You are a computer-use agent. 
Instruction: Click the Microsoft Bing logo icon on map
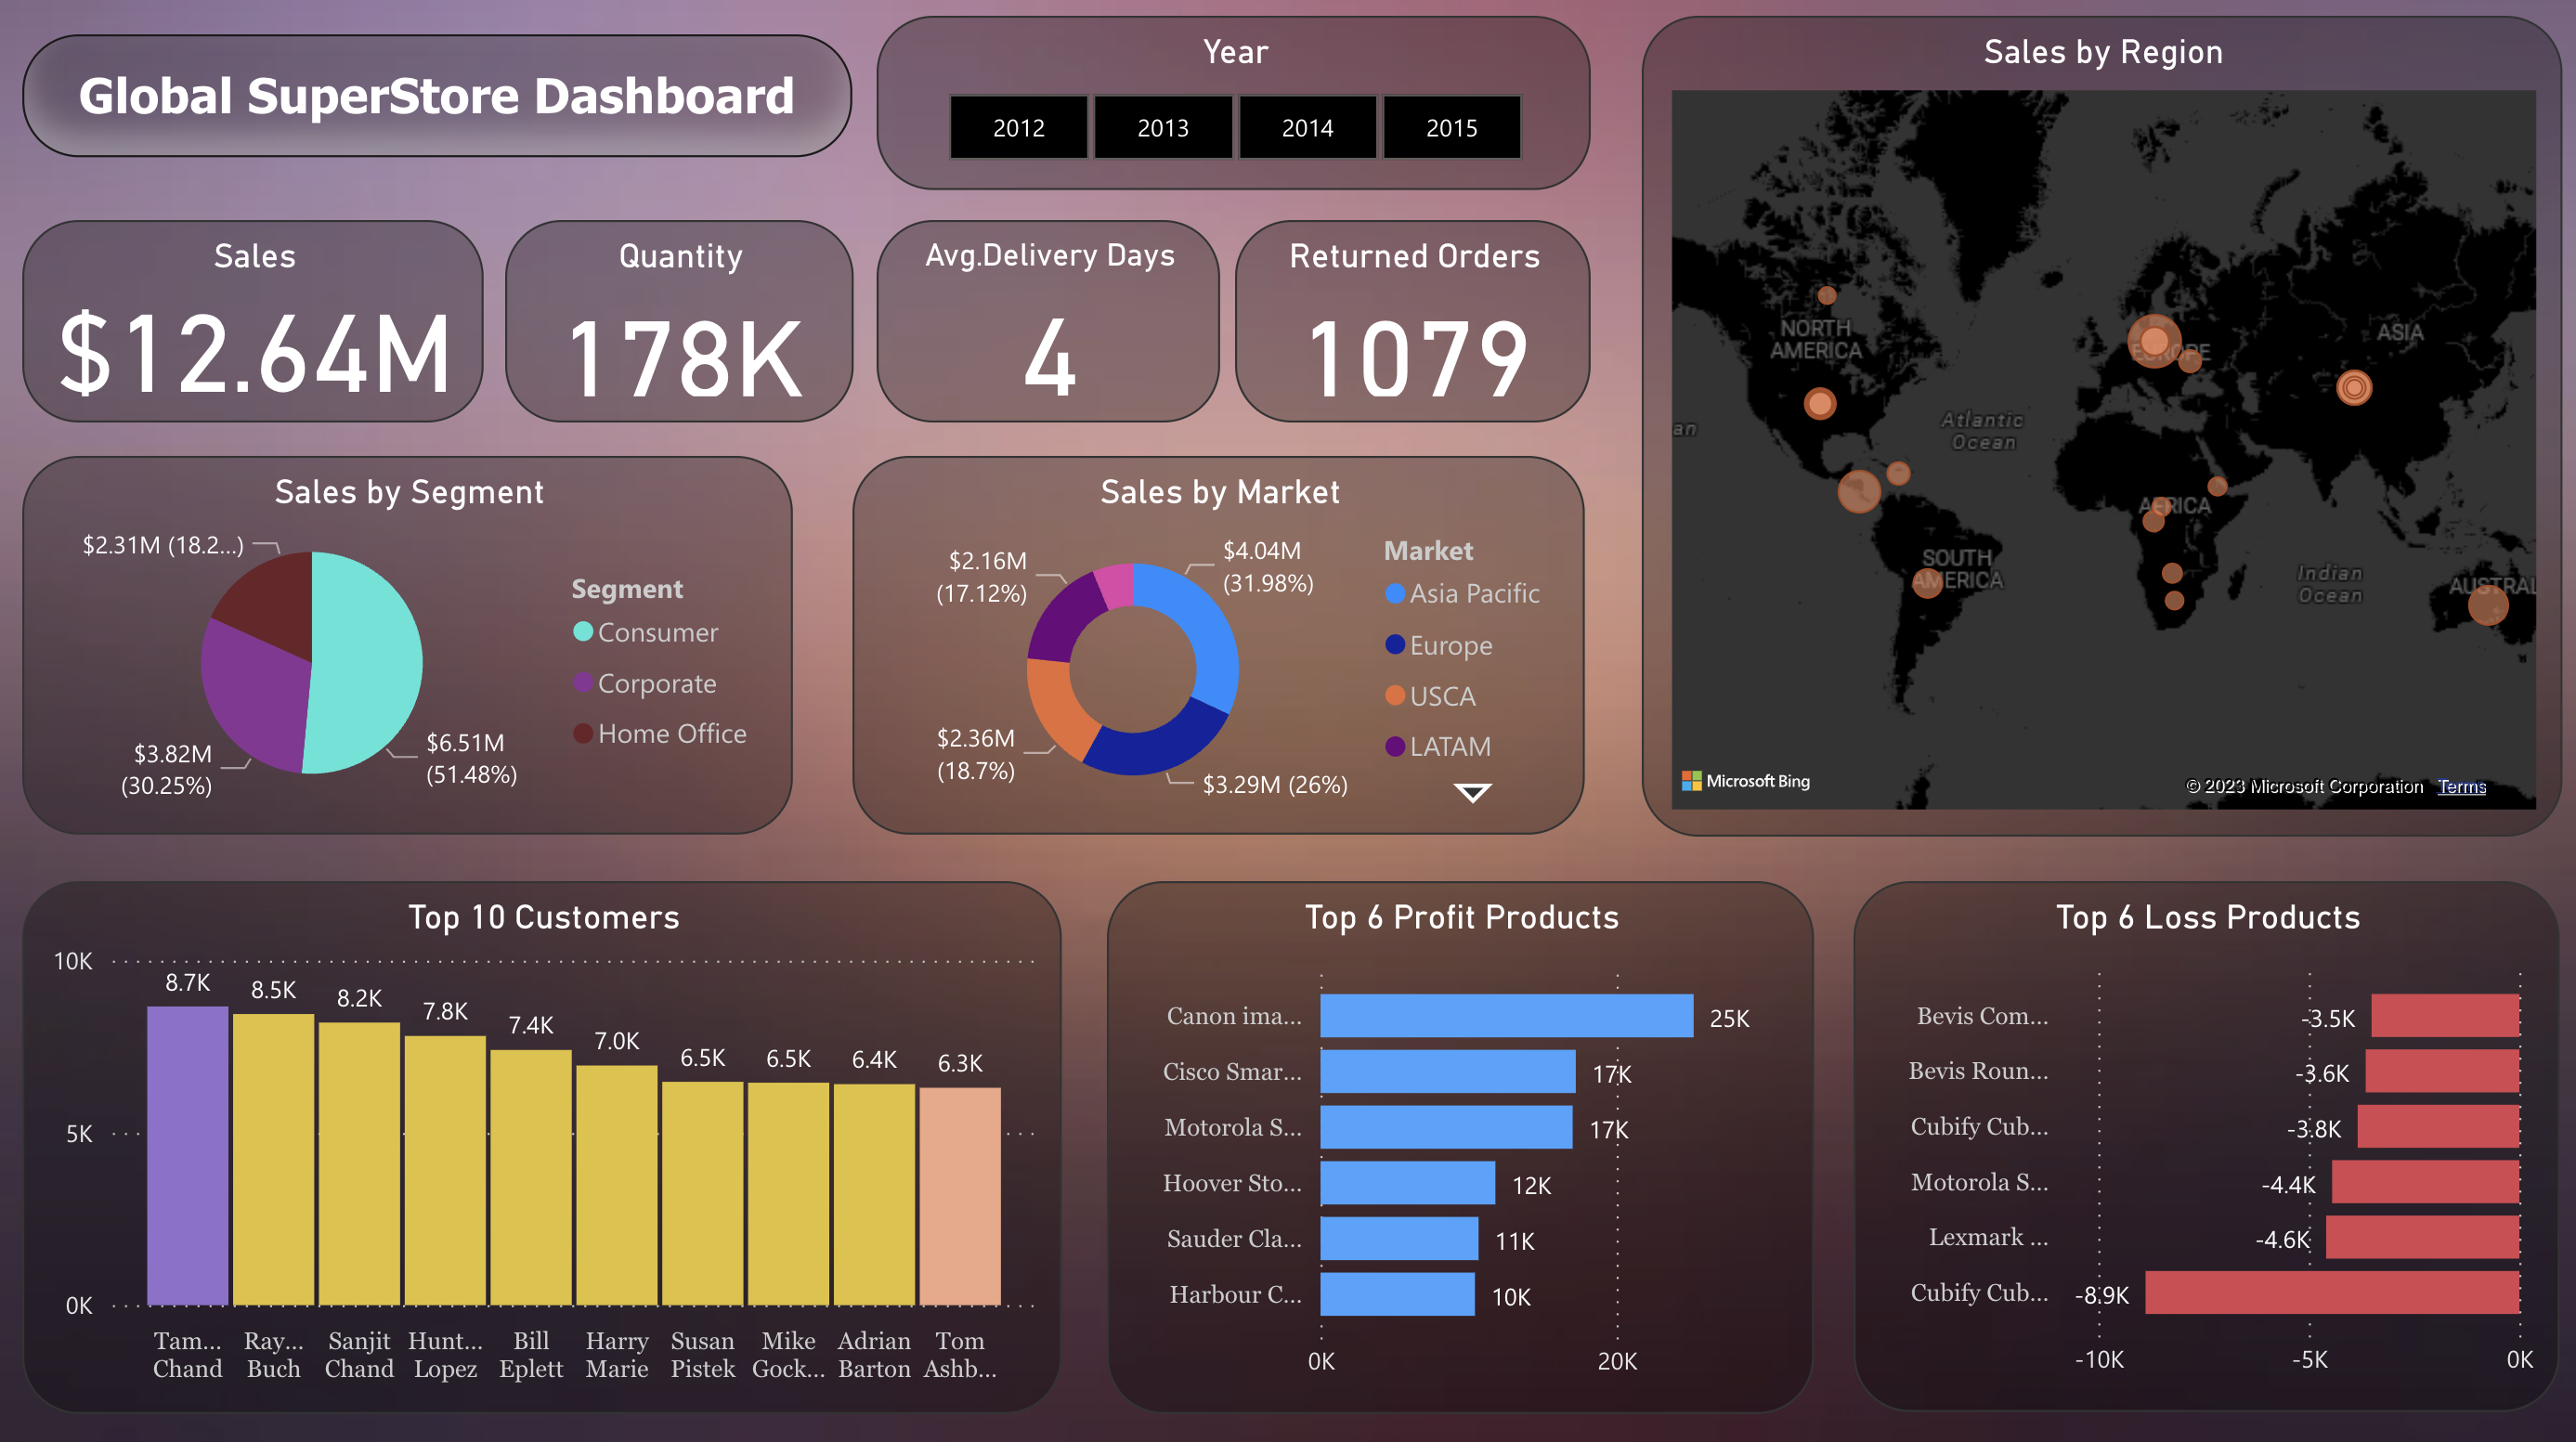pyautogui.click(x=1689, y=780)
